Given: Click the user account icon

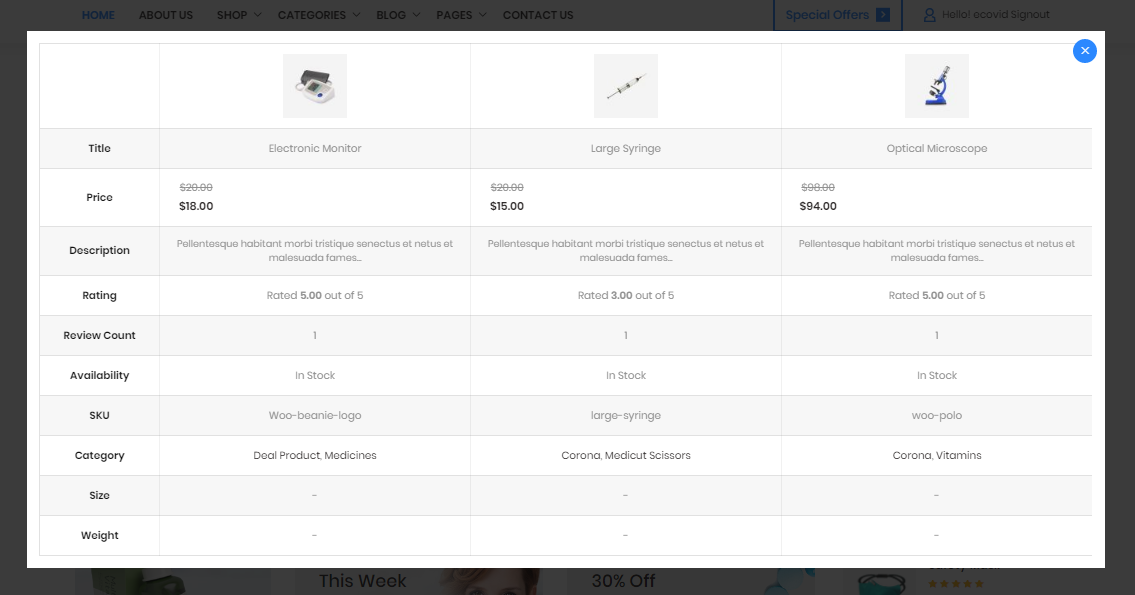Looking at the screenshot, I should tap(929, 15).
